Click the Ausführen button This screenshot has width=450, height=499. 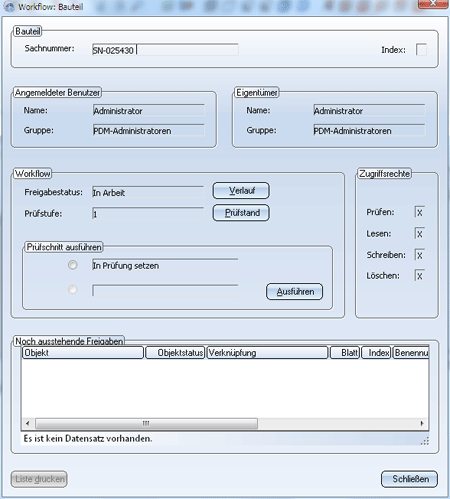pos(295,292)
